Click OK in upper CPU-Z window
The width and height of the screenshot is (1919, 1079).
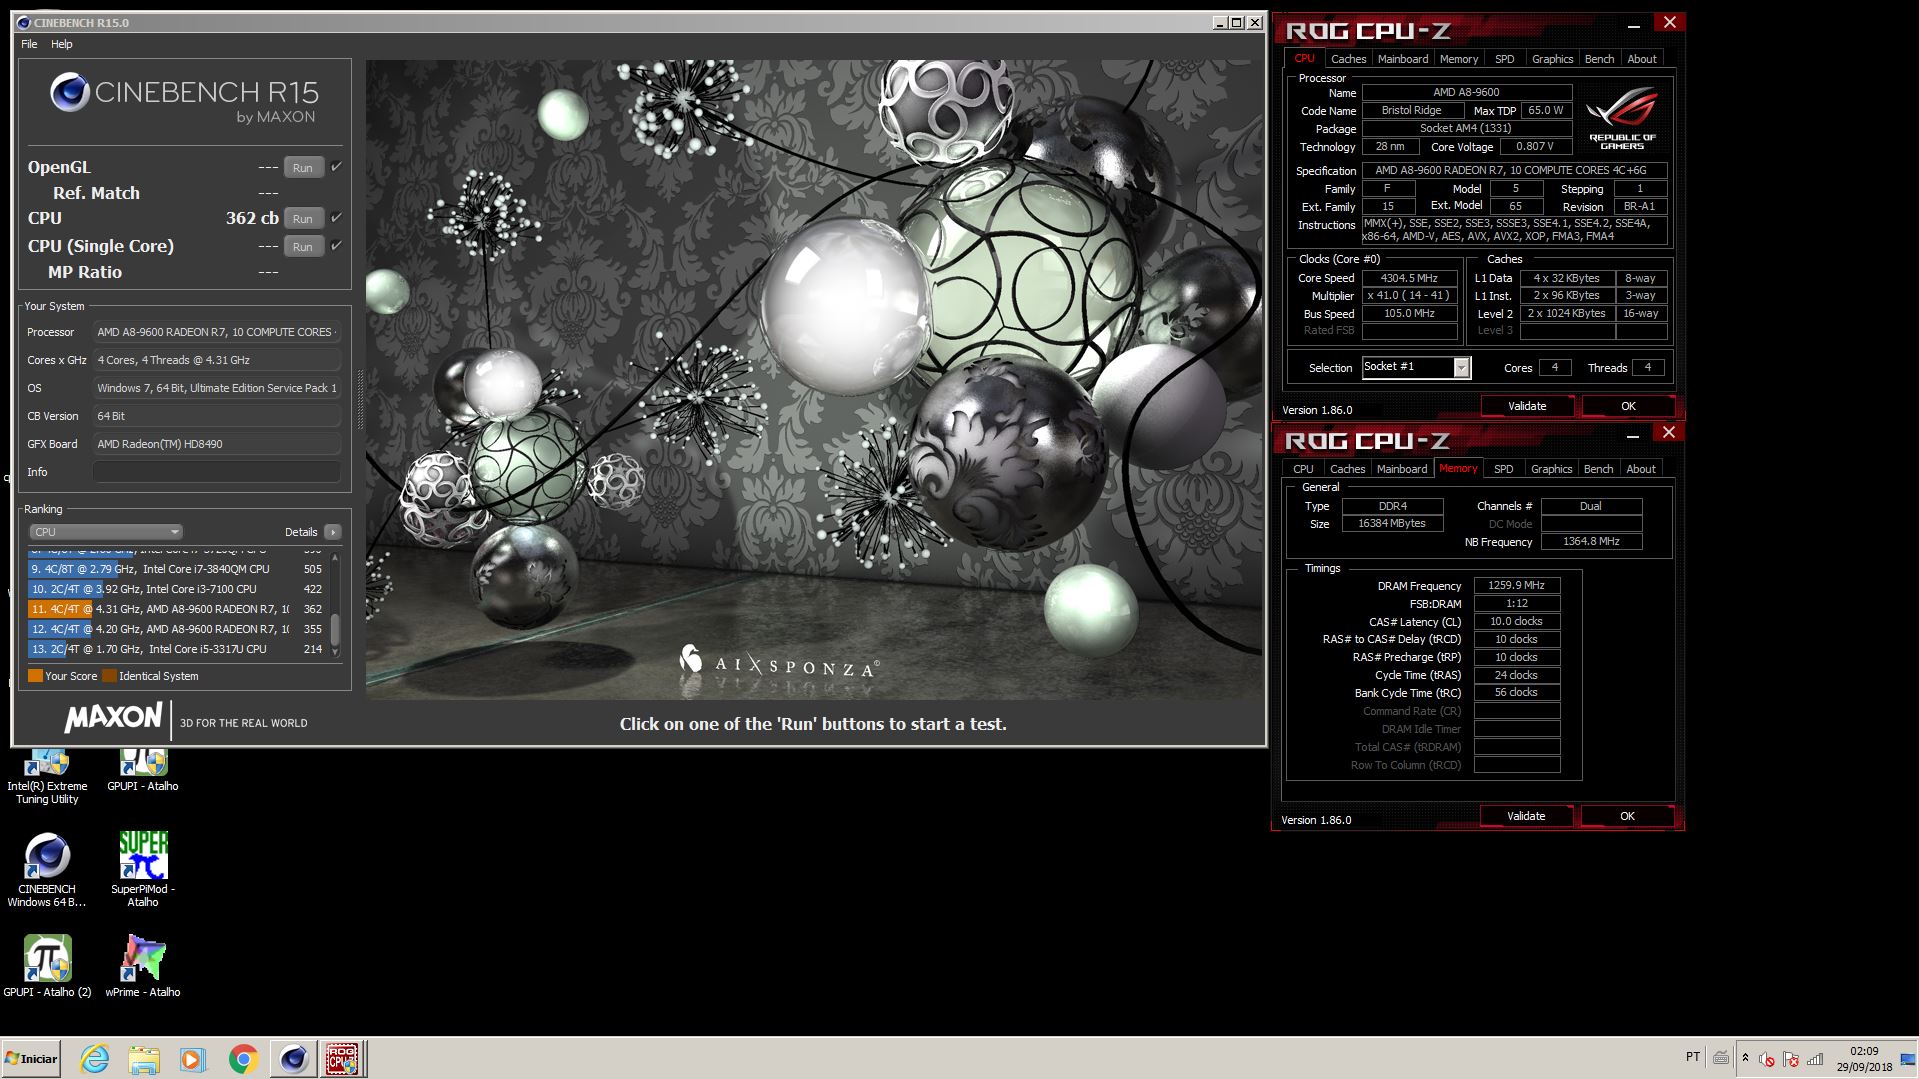(1628, 406)
